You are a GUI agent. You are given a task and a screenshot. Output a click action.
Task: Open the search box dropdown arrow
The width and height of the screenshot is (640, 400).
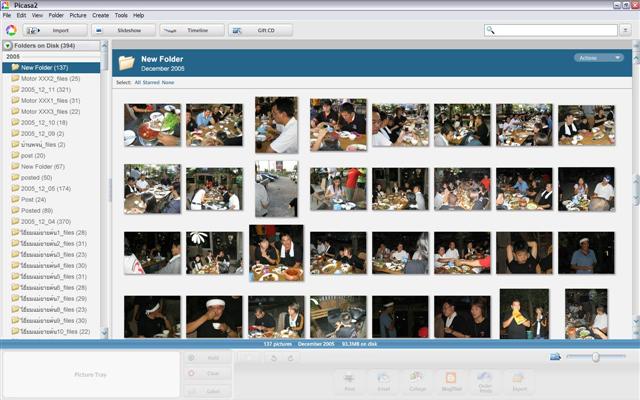pyautogui.click(x=492, y=31)
